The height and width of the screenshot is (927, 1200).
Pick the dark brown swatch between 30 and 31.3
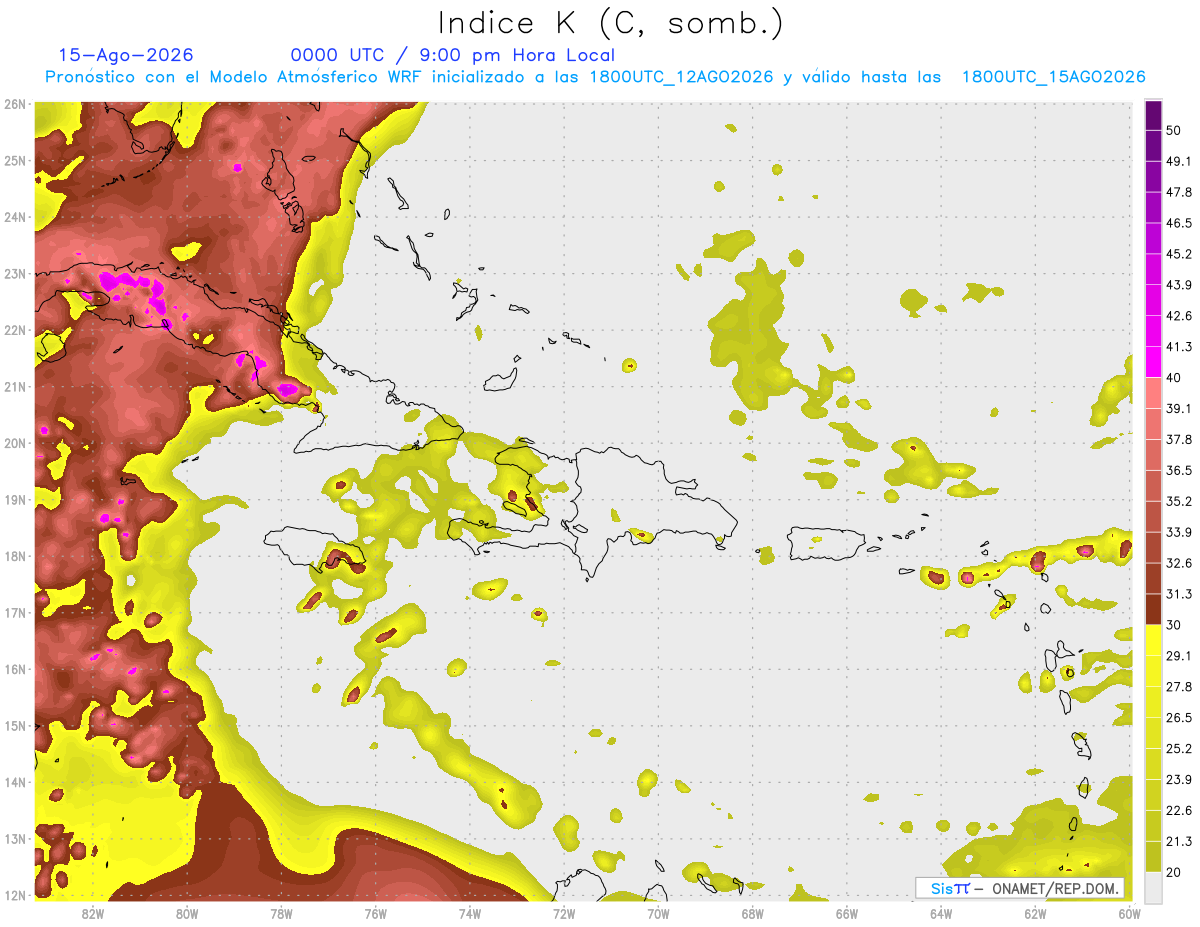point(1153,609)
